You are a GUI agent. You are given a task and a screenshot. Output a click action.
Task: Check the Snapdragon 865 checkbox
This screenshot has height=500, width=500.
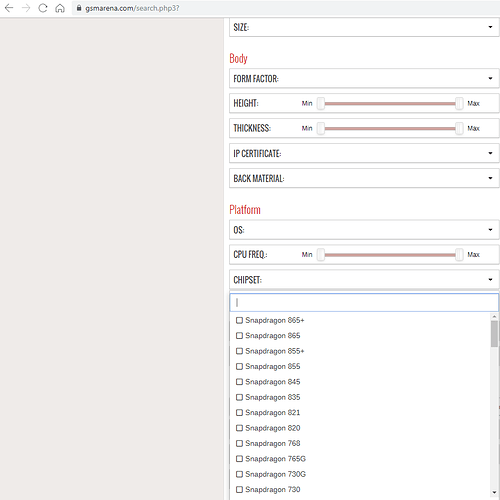pyautogui.click(x=239, y=336)
